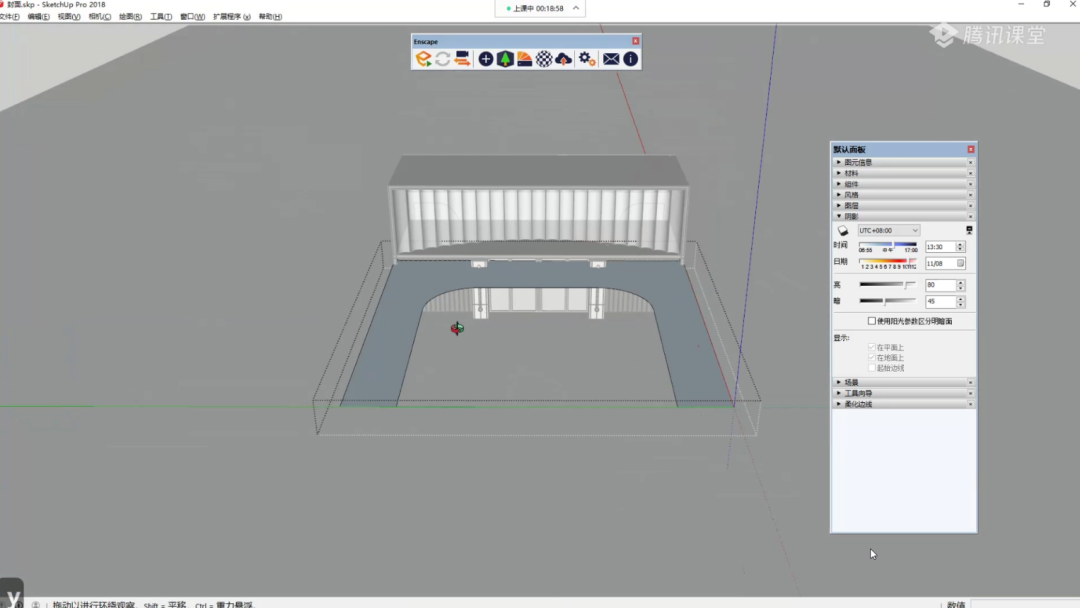The width and height of the screenshot is (1080, 608).
Task: Click dark value field showing 45
Action: coord(940,301)
